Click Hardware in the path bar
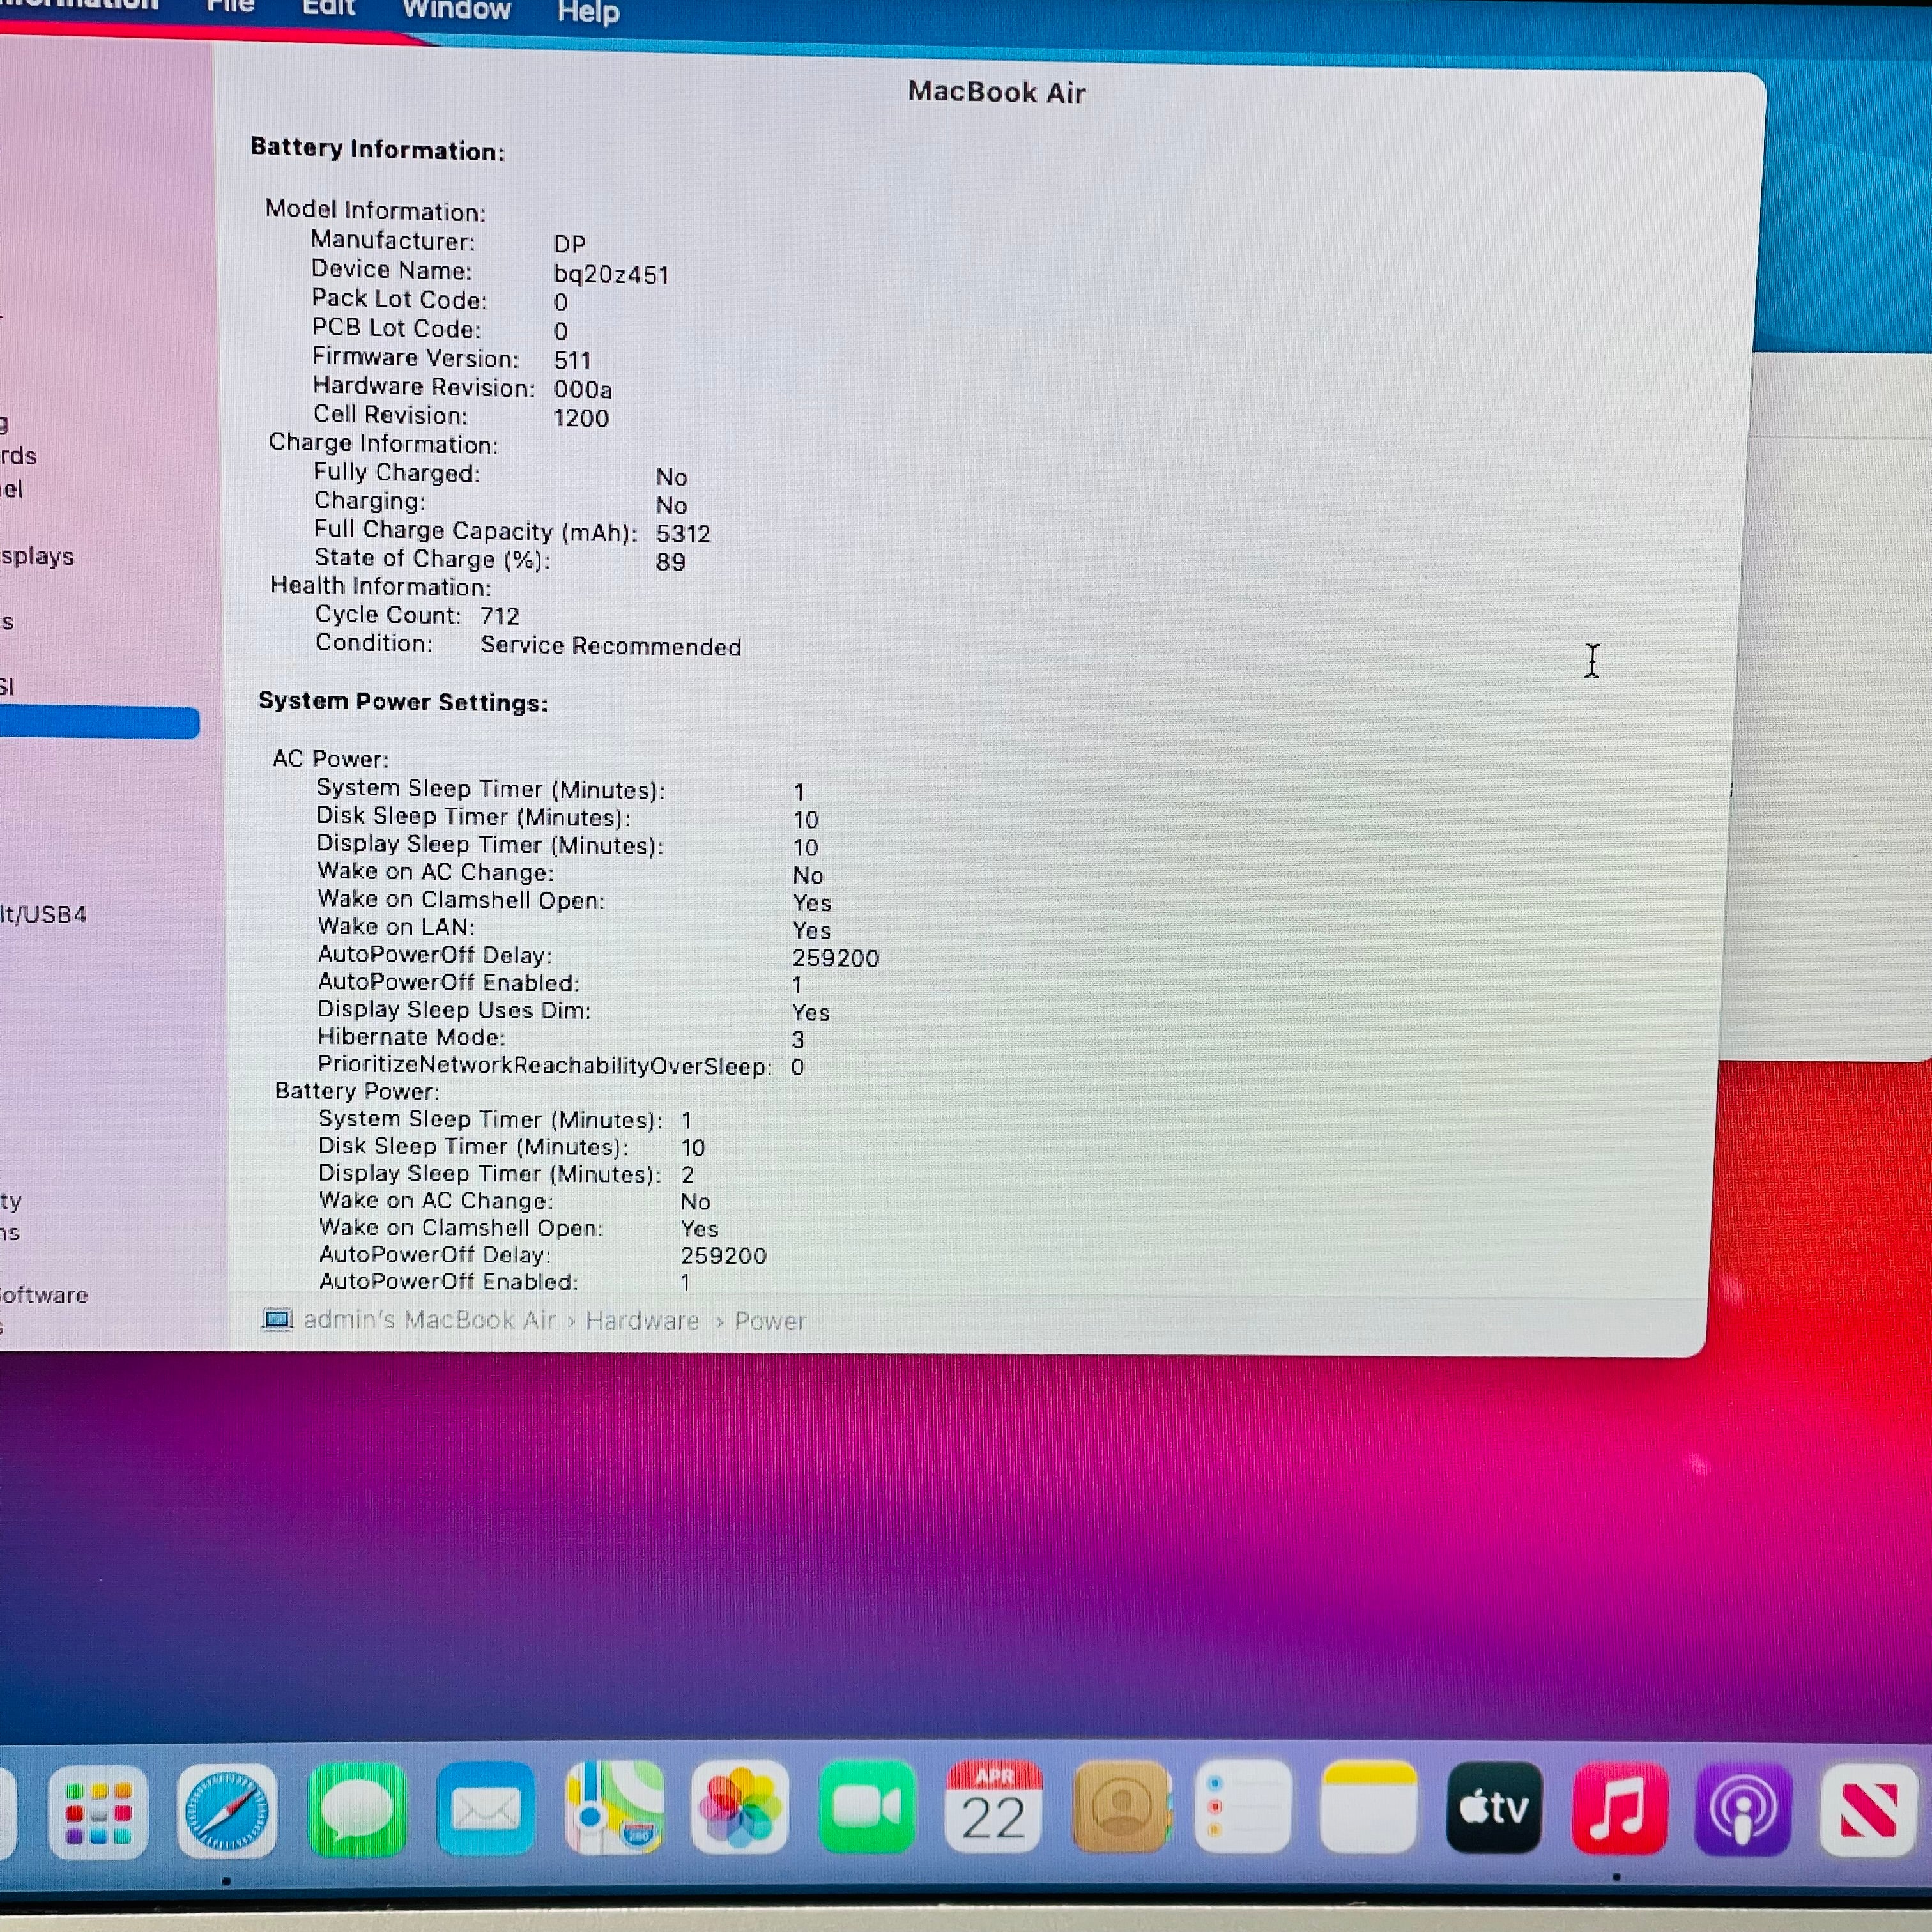This screenshot has height=1932, width=1932. pyautogui.click(x=642, y=1320)
